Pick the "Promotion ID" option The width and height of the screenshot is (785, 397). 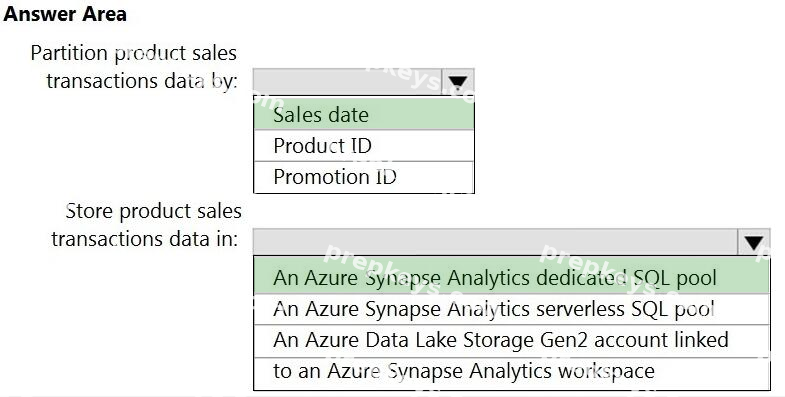[363, 177]
